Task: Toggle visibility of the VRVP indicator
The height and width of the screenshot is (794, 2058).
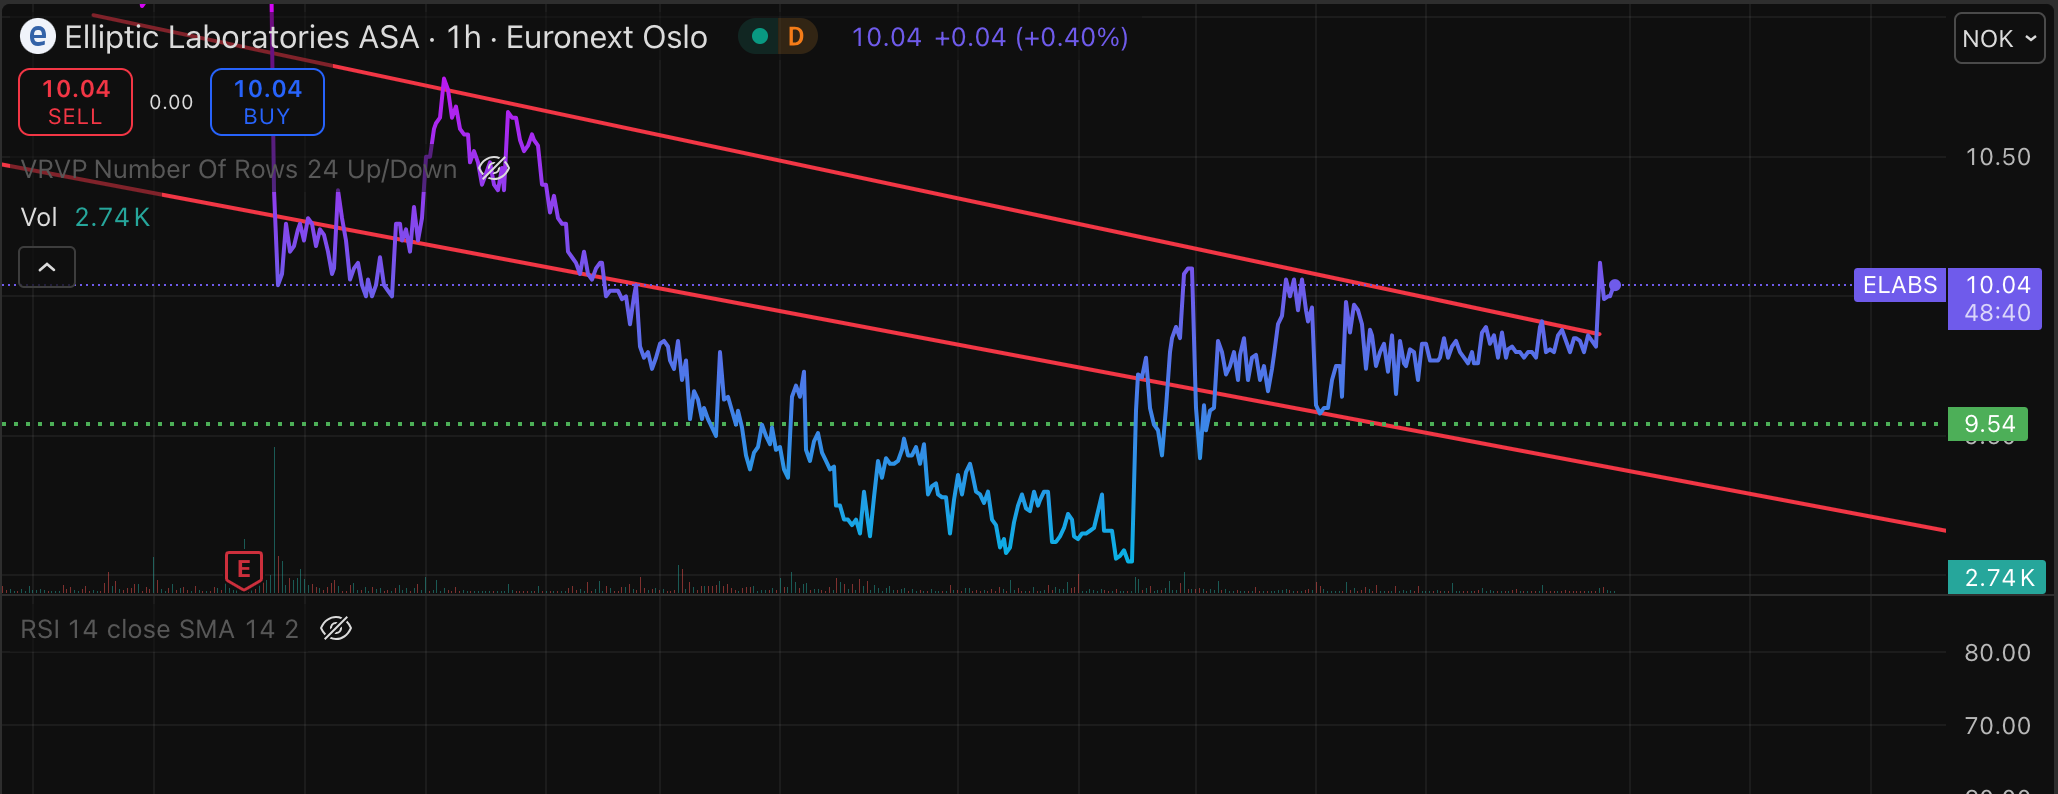Action: pos(493,169)
